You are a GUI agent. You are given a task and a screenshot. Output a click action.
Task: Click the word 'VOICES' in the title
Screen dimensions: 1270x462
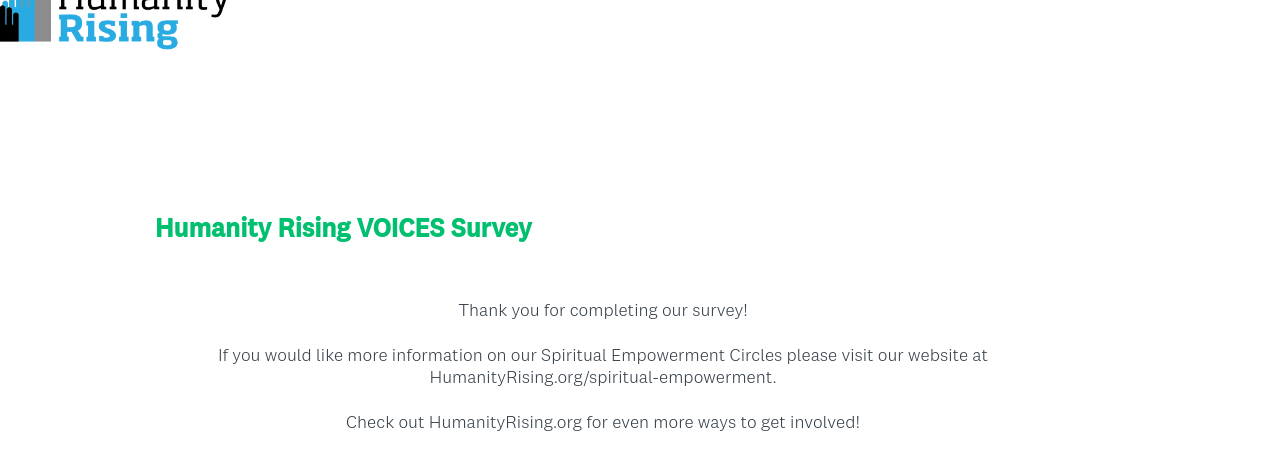point(400,228)
